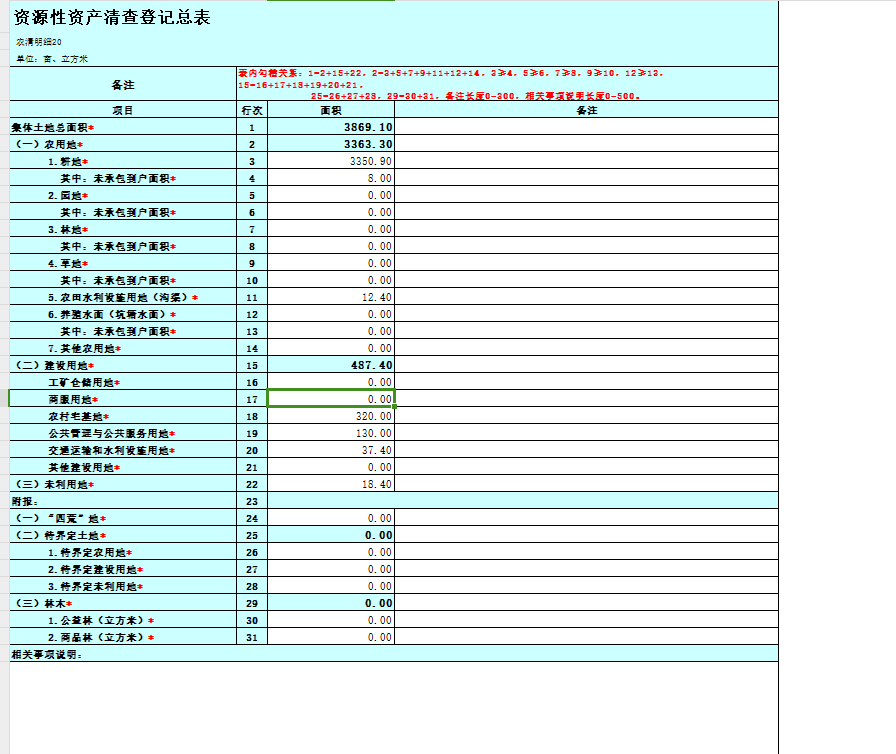The image size is (896, 754).
Task: Click the （三）未利用地 label cell
Action: (123, 484)
